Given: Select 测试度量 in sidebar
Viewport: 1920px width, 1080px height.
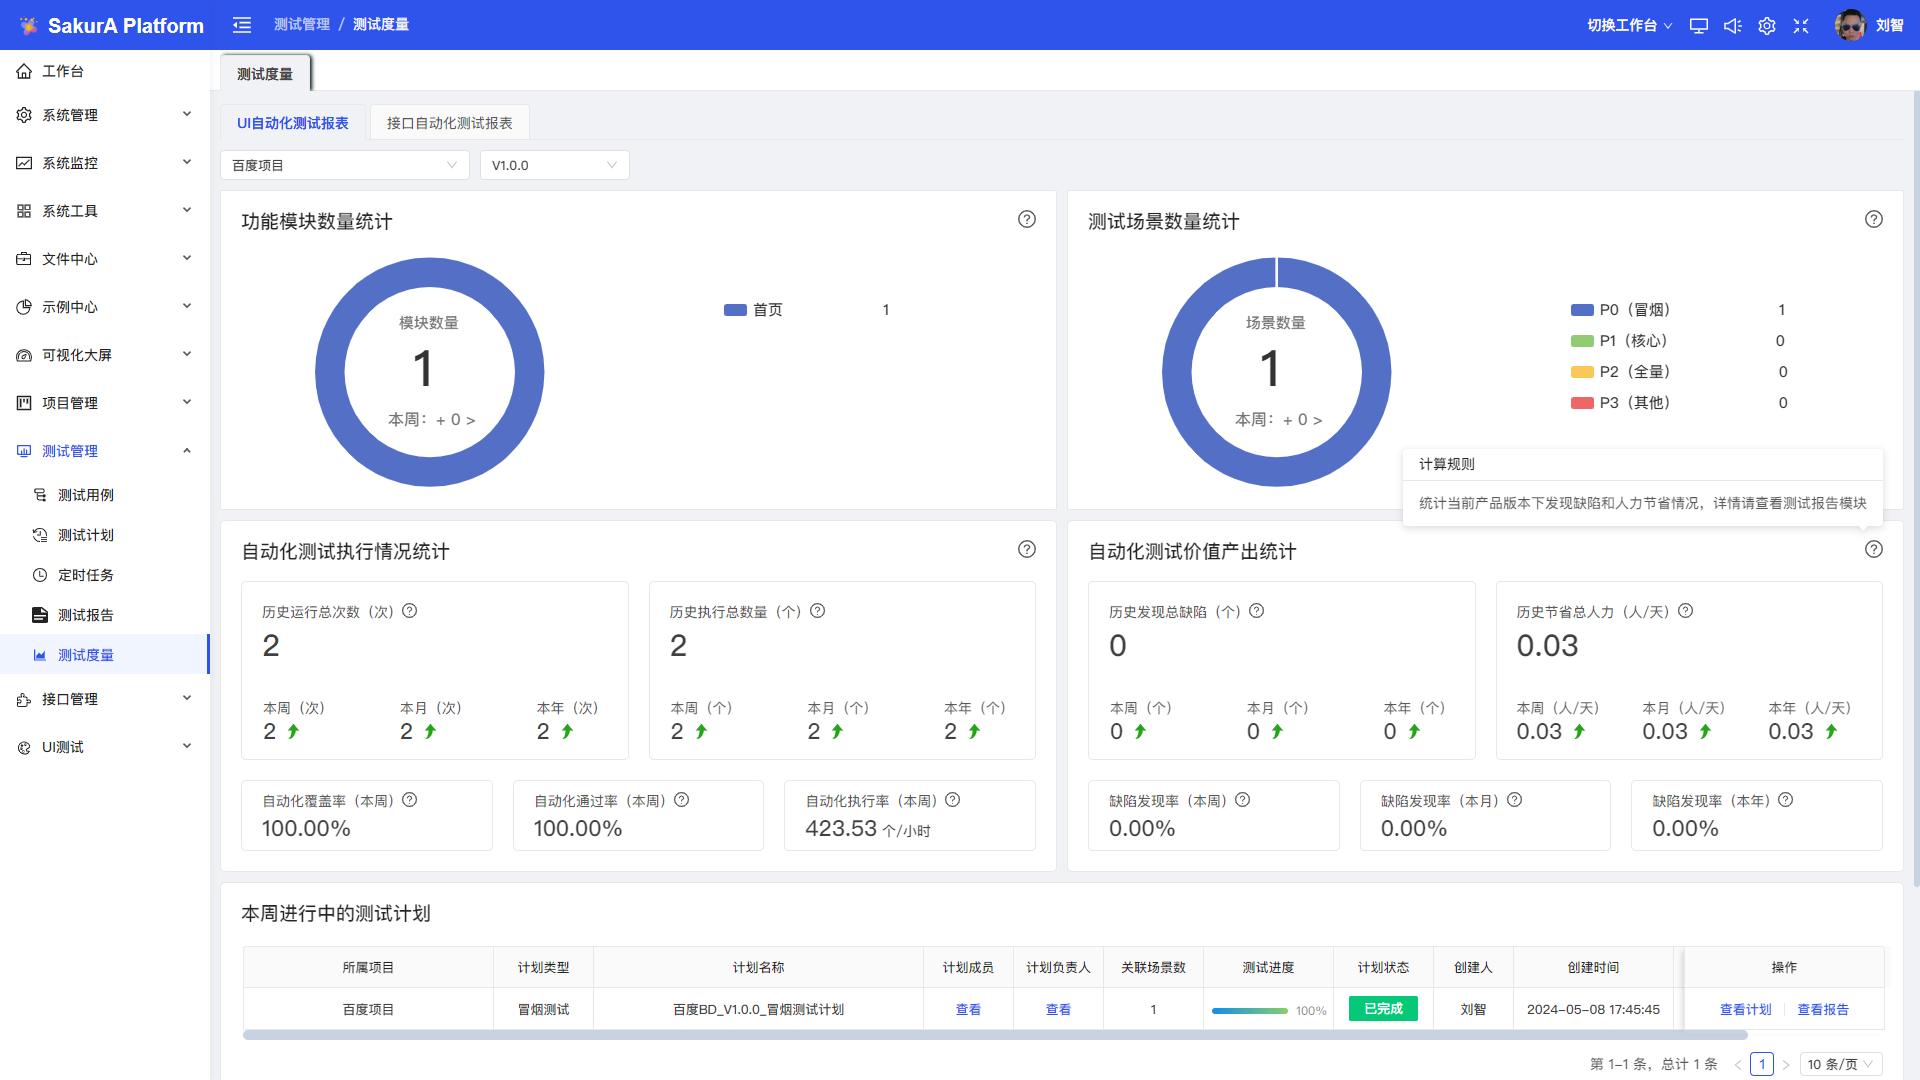Looking at the screenshot, I should coord(105,655).
